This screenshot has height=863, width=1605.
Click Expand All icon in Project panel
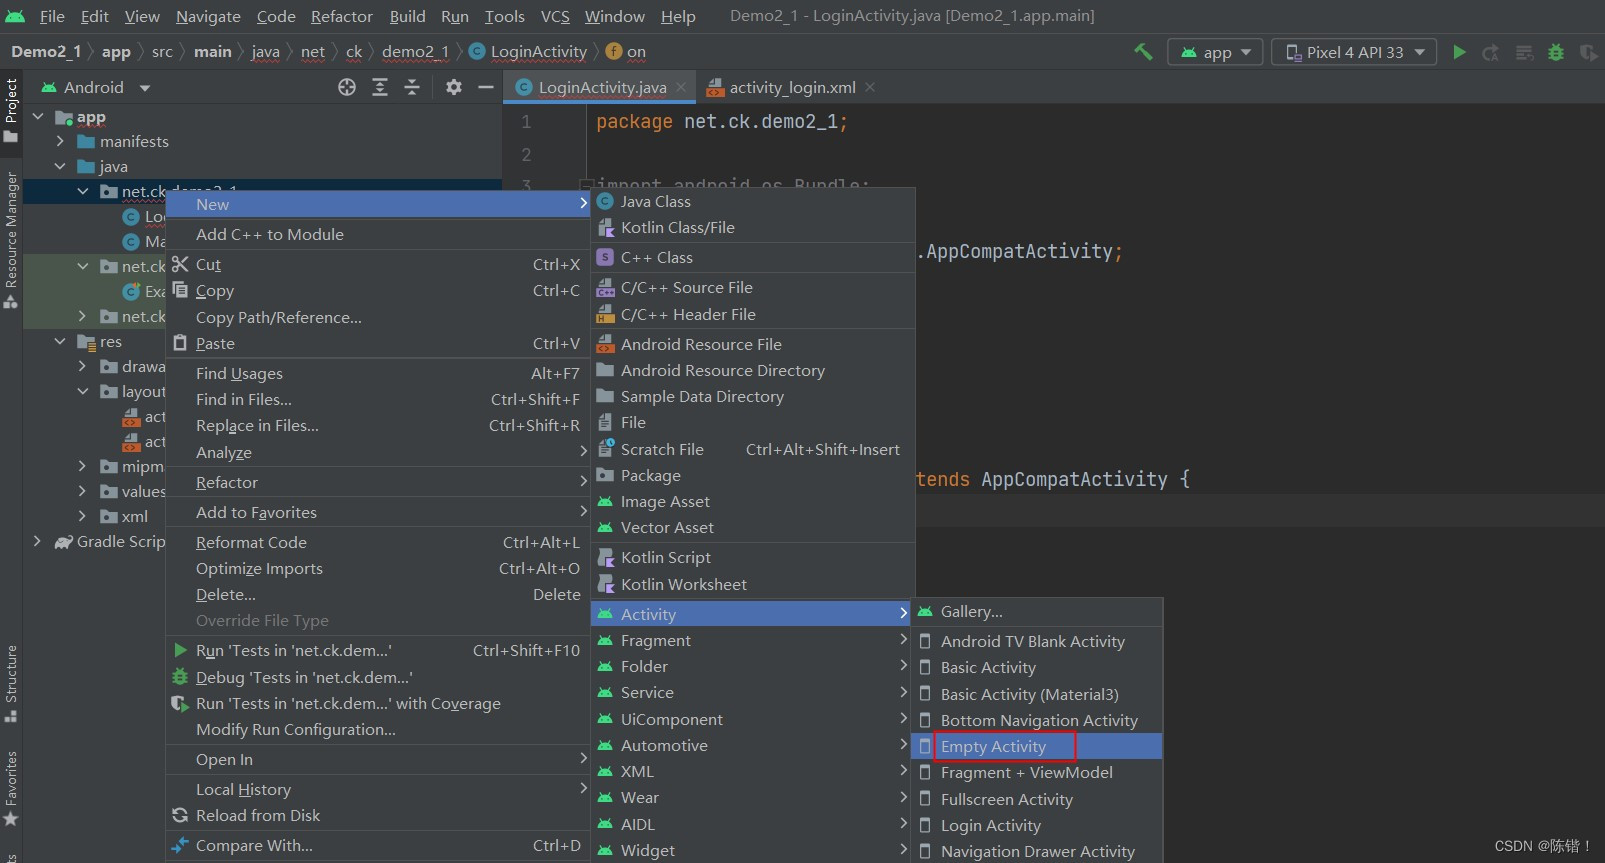(380, 87)
